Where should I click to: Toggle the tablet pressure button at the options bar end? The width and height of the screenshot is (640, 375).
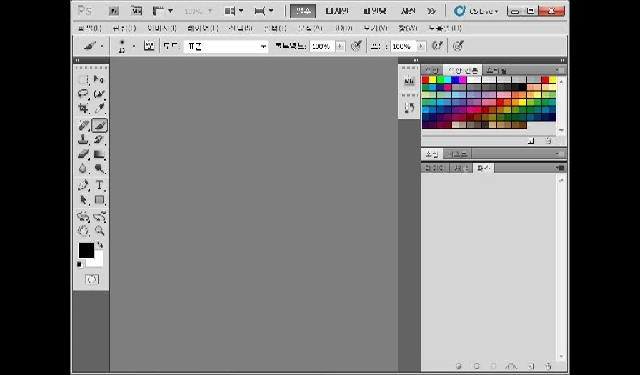point(458,46)
